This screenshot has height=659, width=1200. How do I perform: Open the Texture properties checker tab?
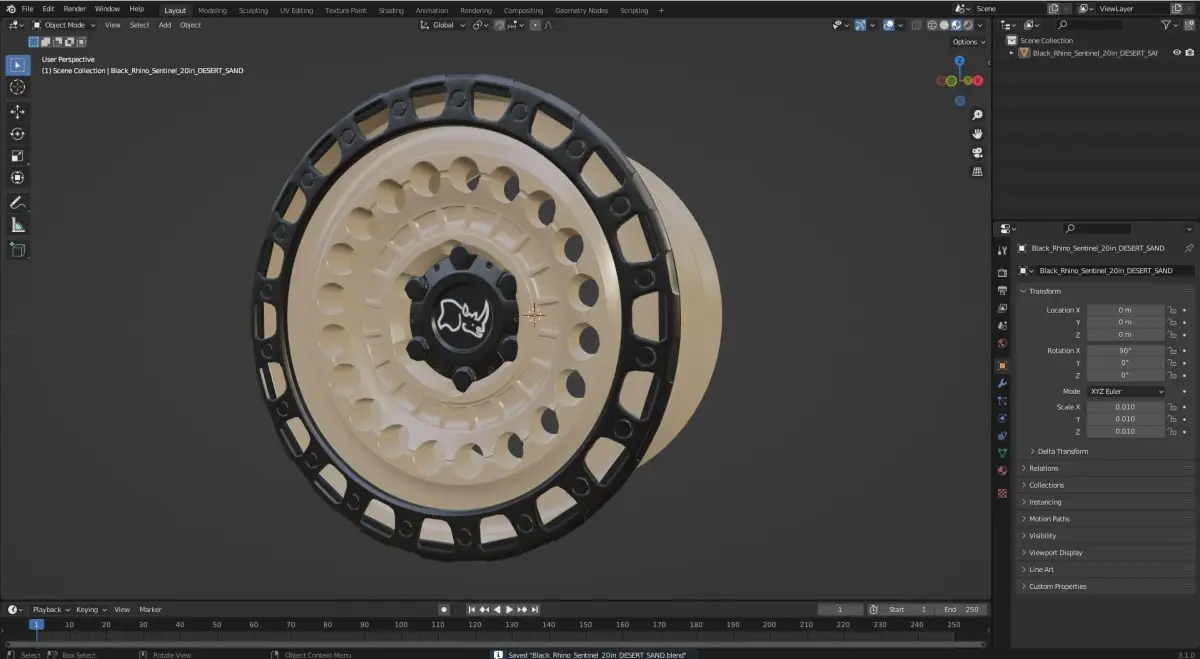coord(1002,493)
